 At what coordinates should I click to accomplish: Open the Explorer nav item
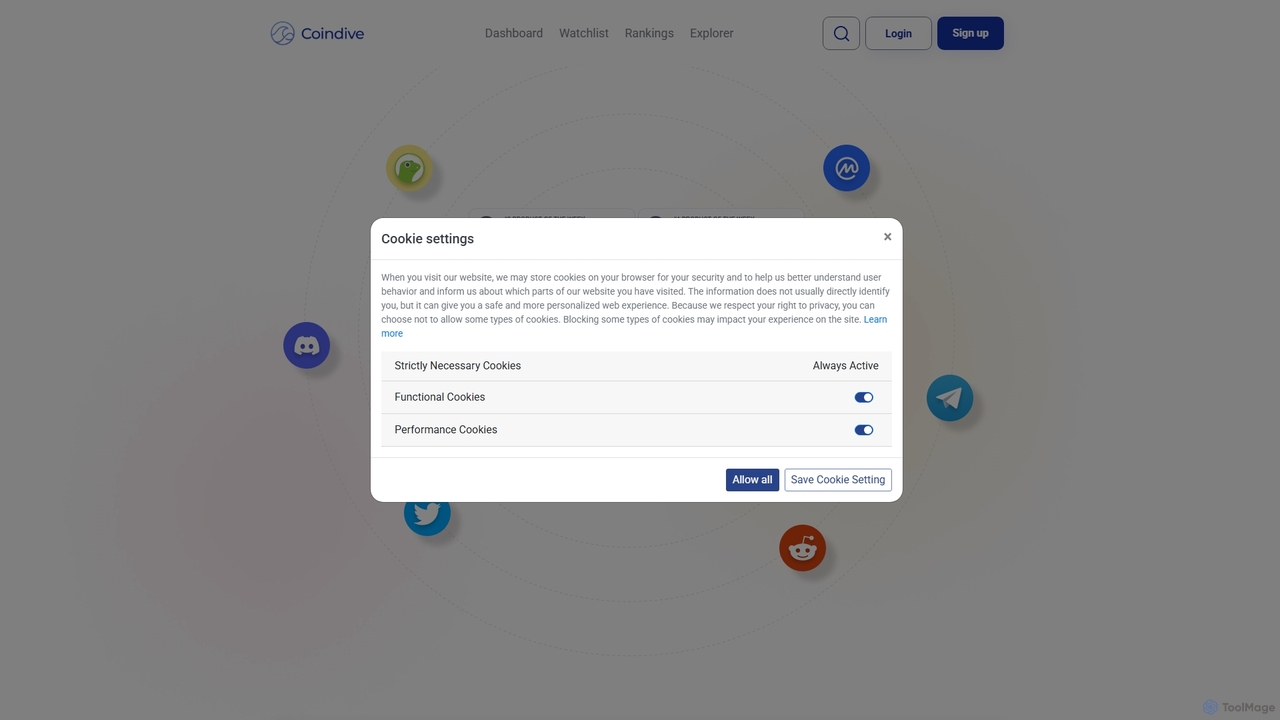pos(712,33)
